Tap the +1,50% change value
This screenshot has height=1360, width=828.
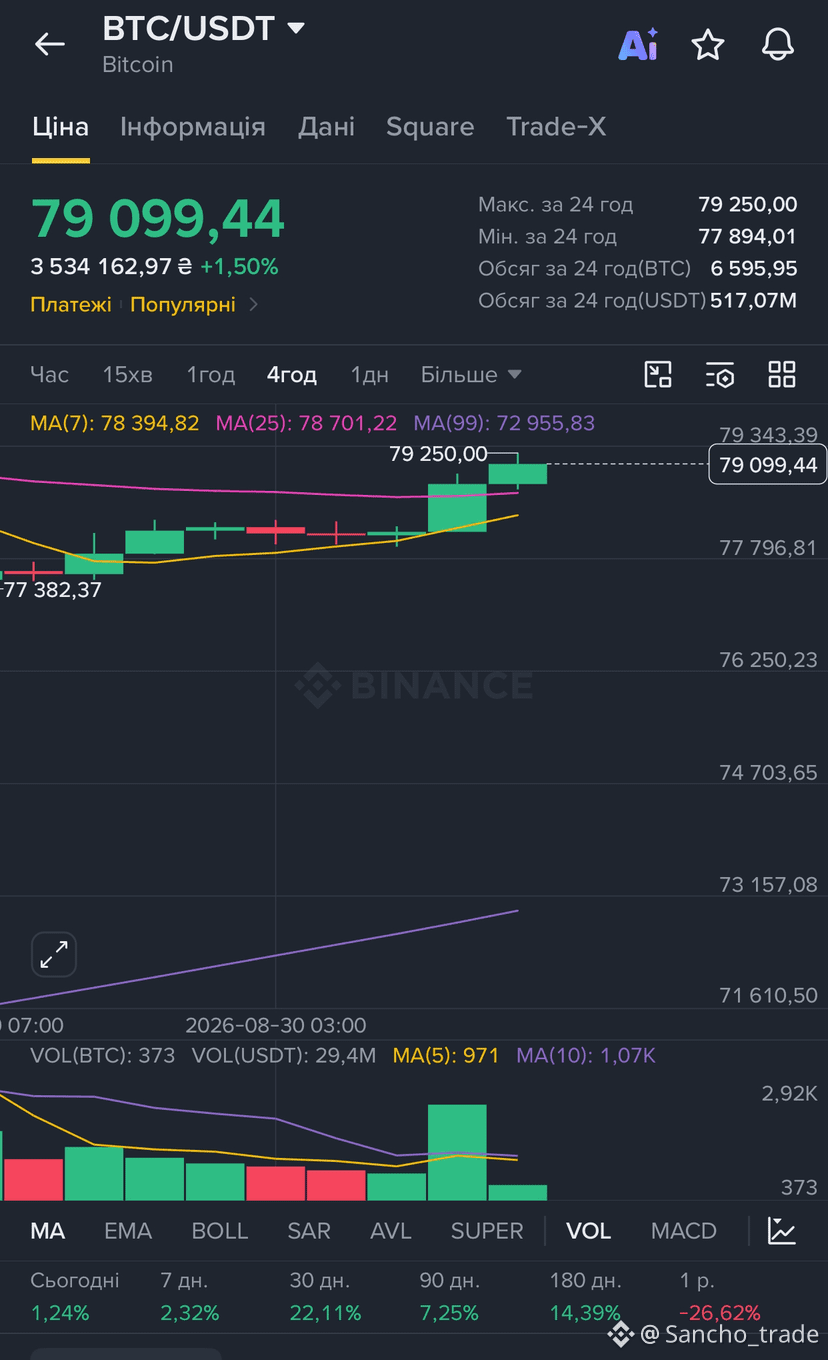239,267
